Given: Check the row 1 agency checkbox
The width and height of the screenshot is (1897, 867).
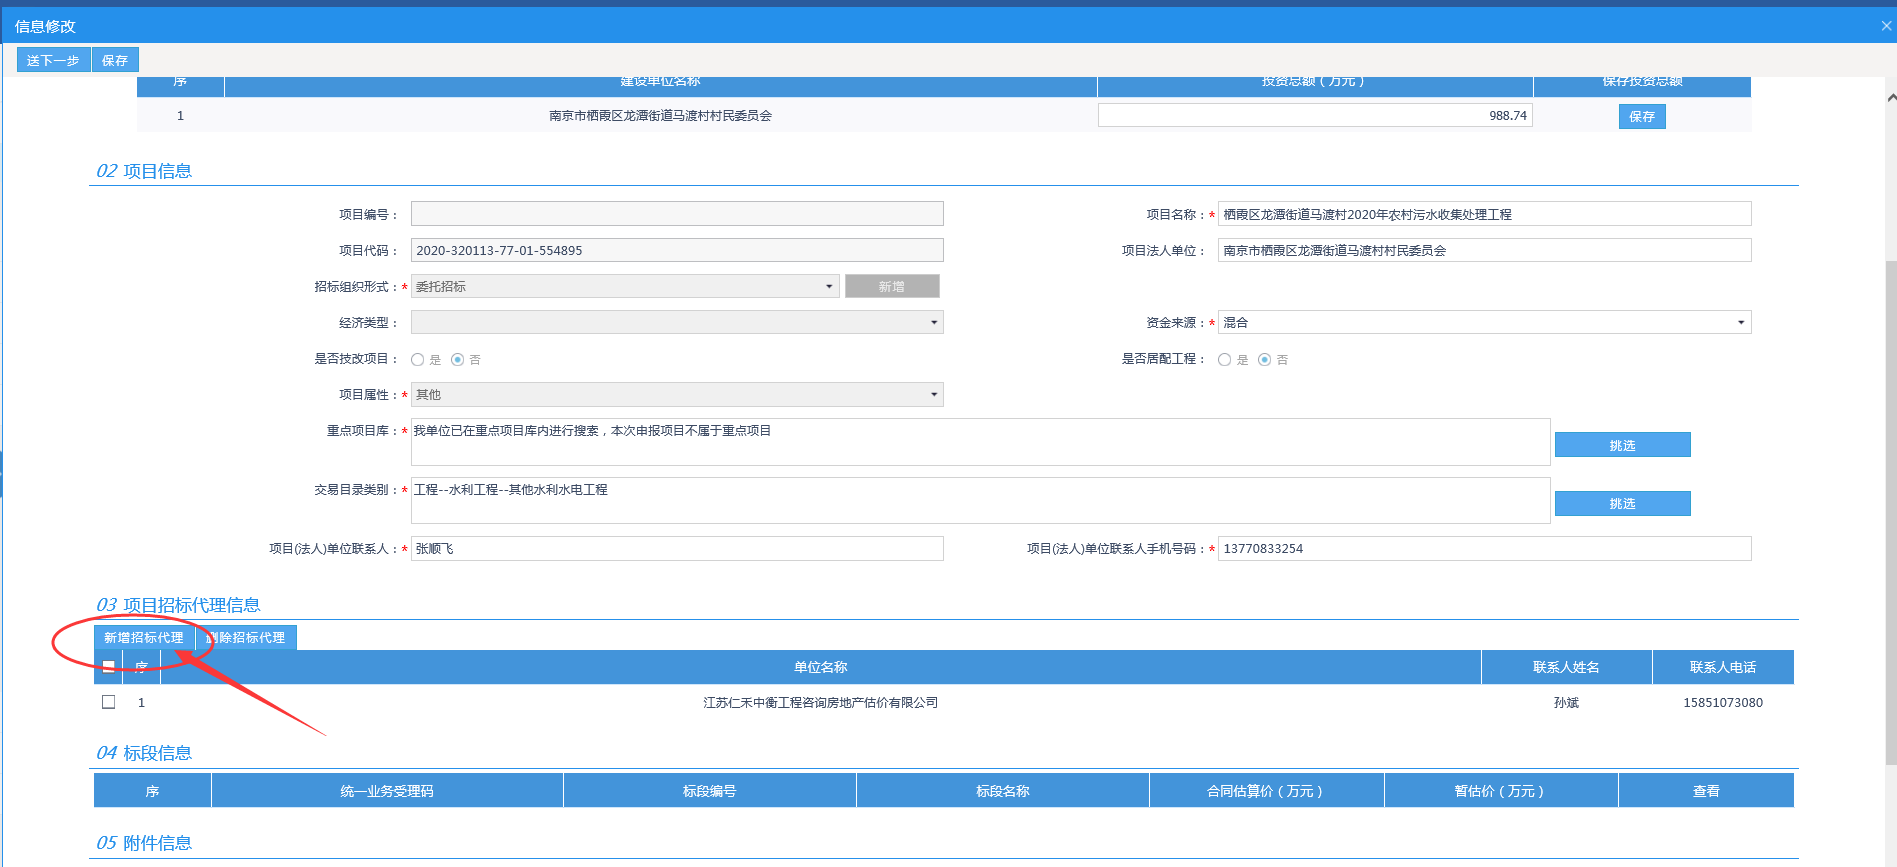Looking at the screenshot, I should (x=109, y=702).
